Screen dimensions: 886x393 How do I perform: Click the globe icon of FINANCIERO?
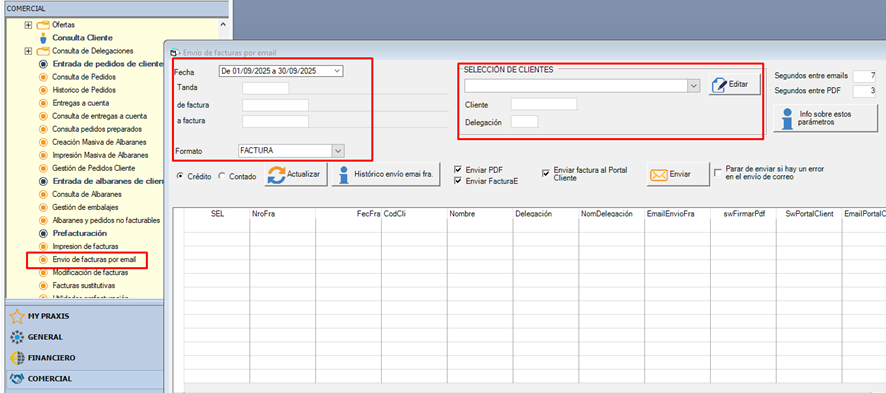point(18,358)
